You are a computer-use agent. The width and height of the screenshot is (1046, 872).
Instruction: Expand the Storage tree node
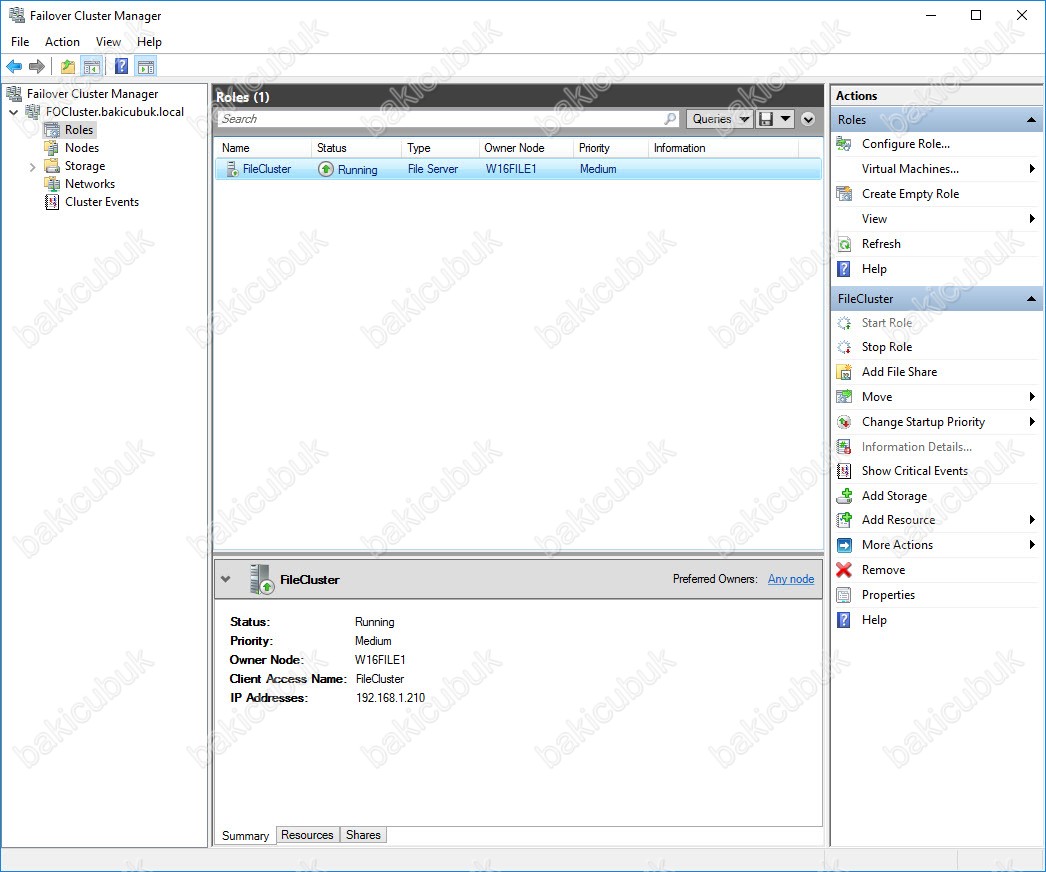(32, 166)
